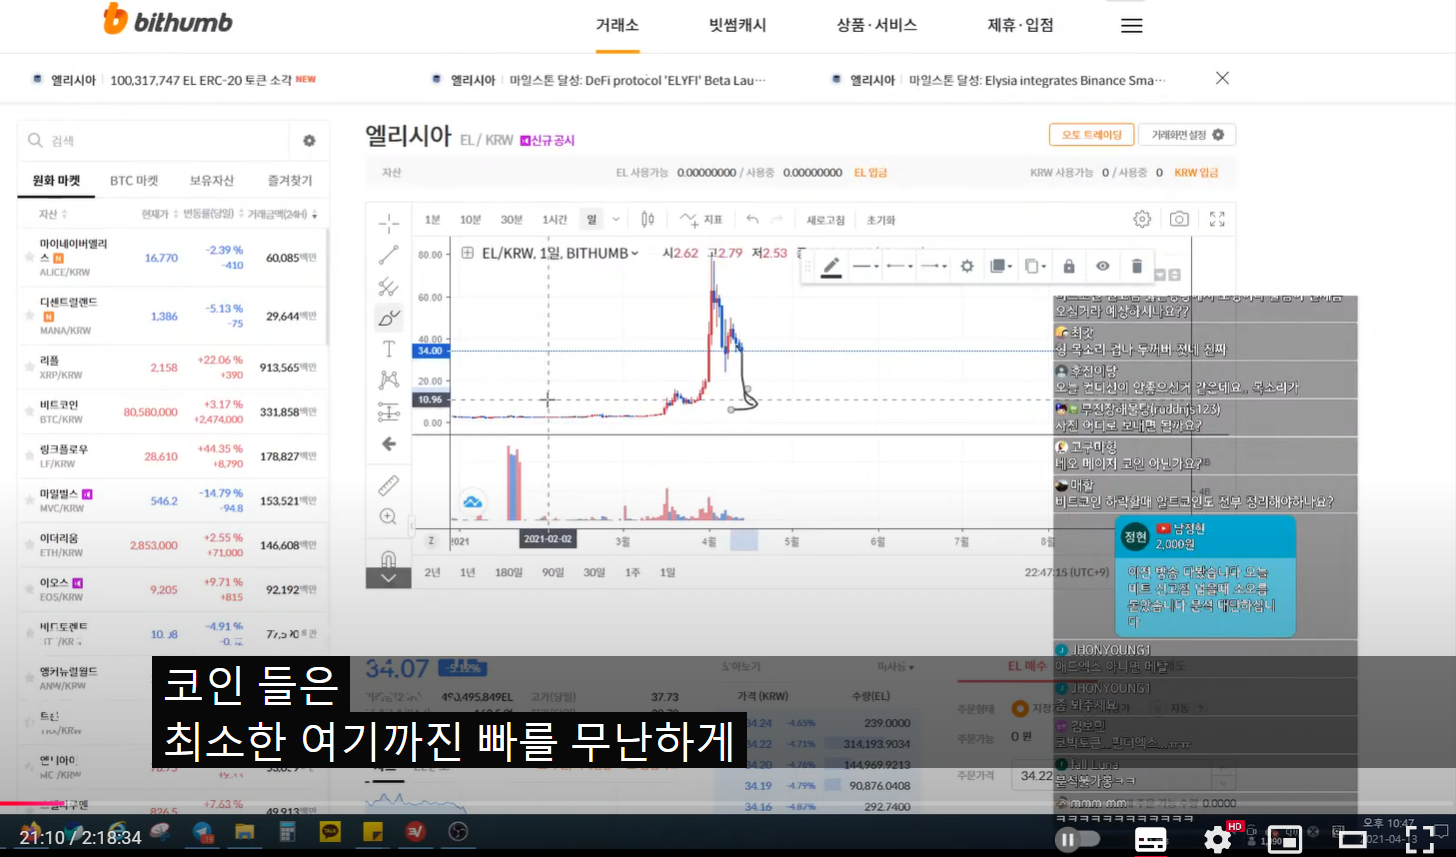Screen dimensions: 1456x857
Task: Switch to 보유자산 tab
Action: [x=212, y=181]
